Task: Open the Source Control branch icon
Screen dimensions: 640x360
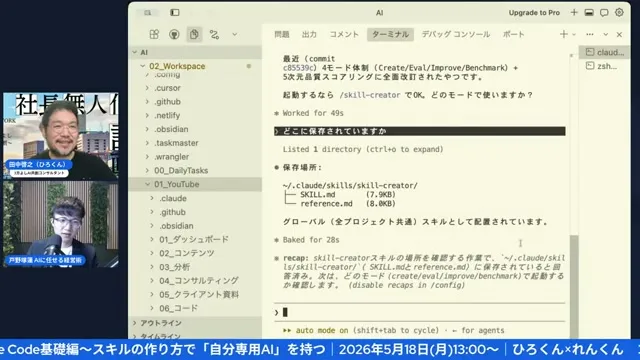Action: pyautogui.click(x=214, y=34)
